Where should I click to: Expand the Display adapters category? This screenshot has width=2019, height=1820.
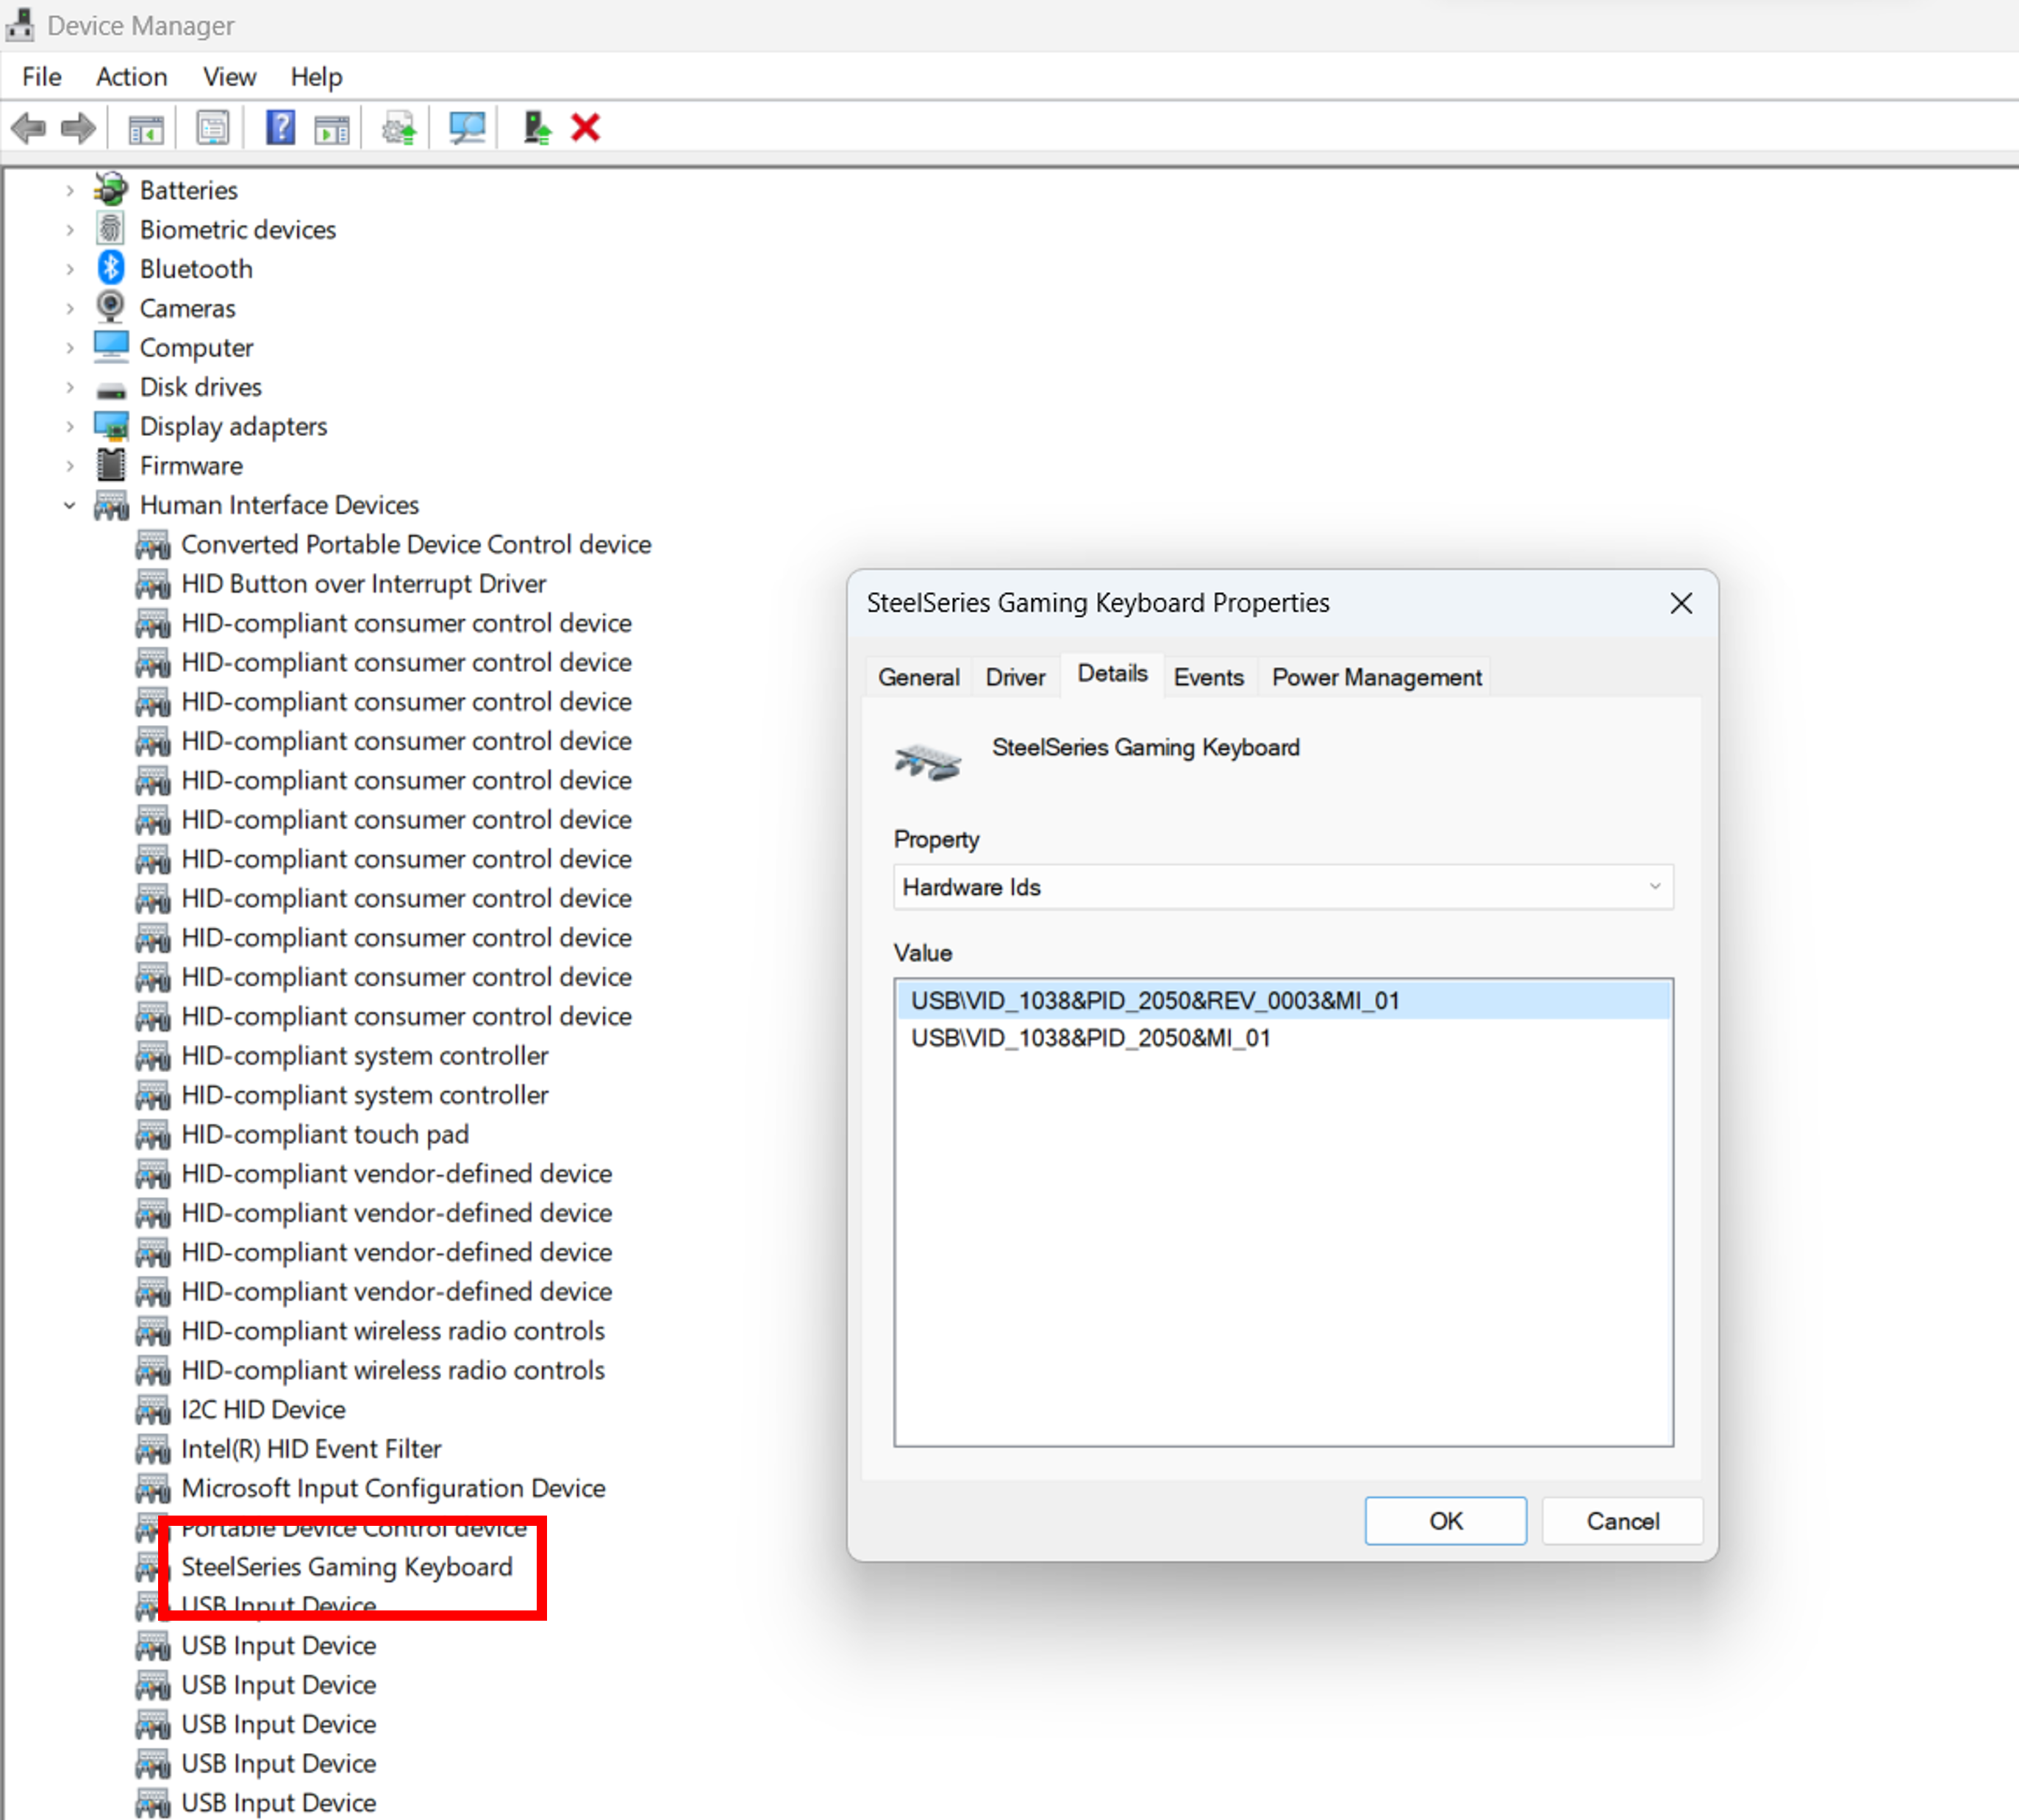coord(69,427)
